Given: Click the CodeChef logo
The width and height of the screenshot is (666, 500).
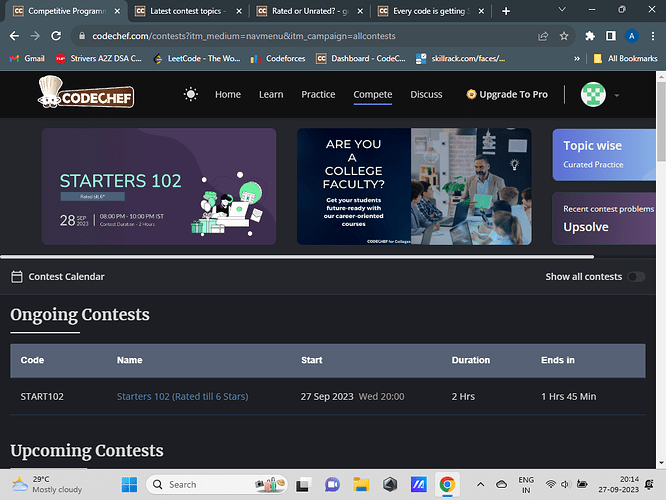Looking at the screenshot, I should coord(86,92).
